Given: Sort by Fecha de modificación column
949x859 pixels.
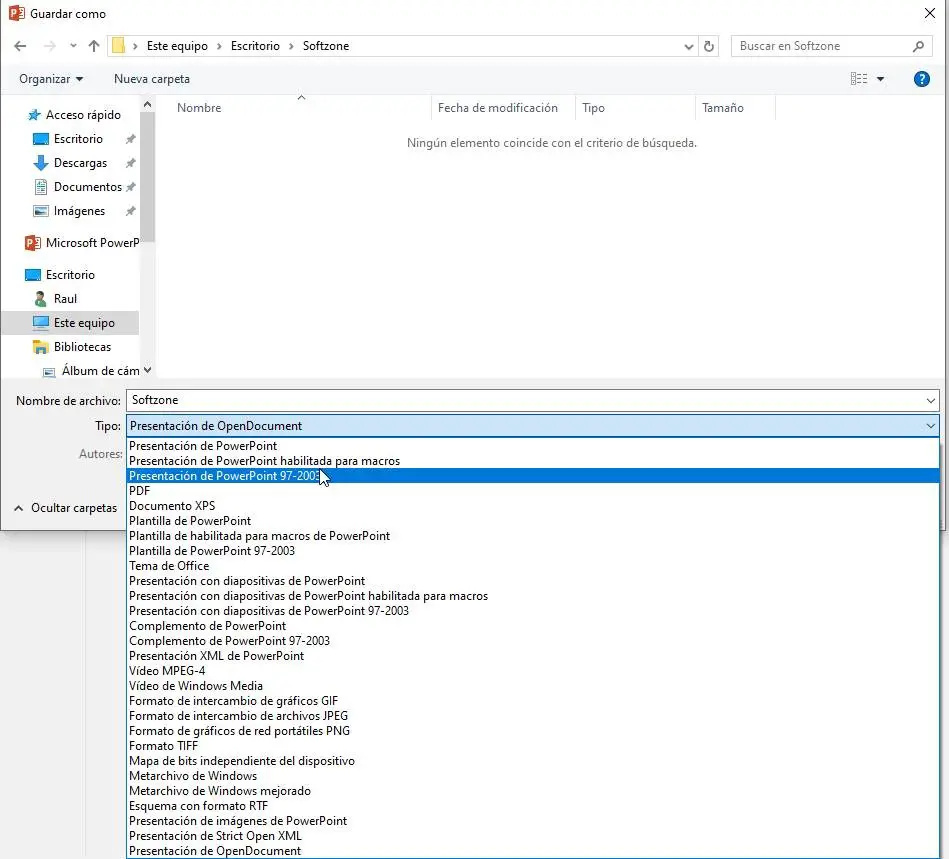Looking at the screenshot, I should point(497,108).
